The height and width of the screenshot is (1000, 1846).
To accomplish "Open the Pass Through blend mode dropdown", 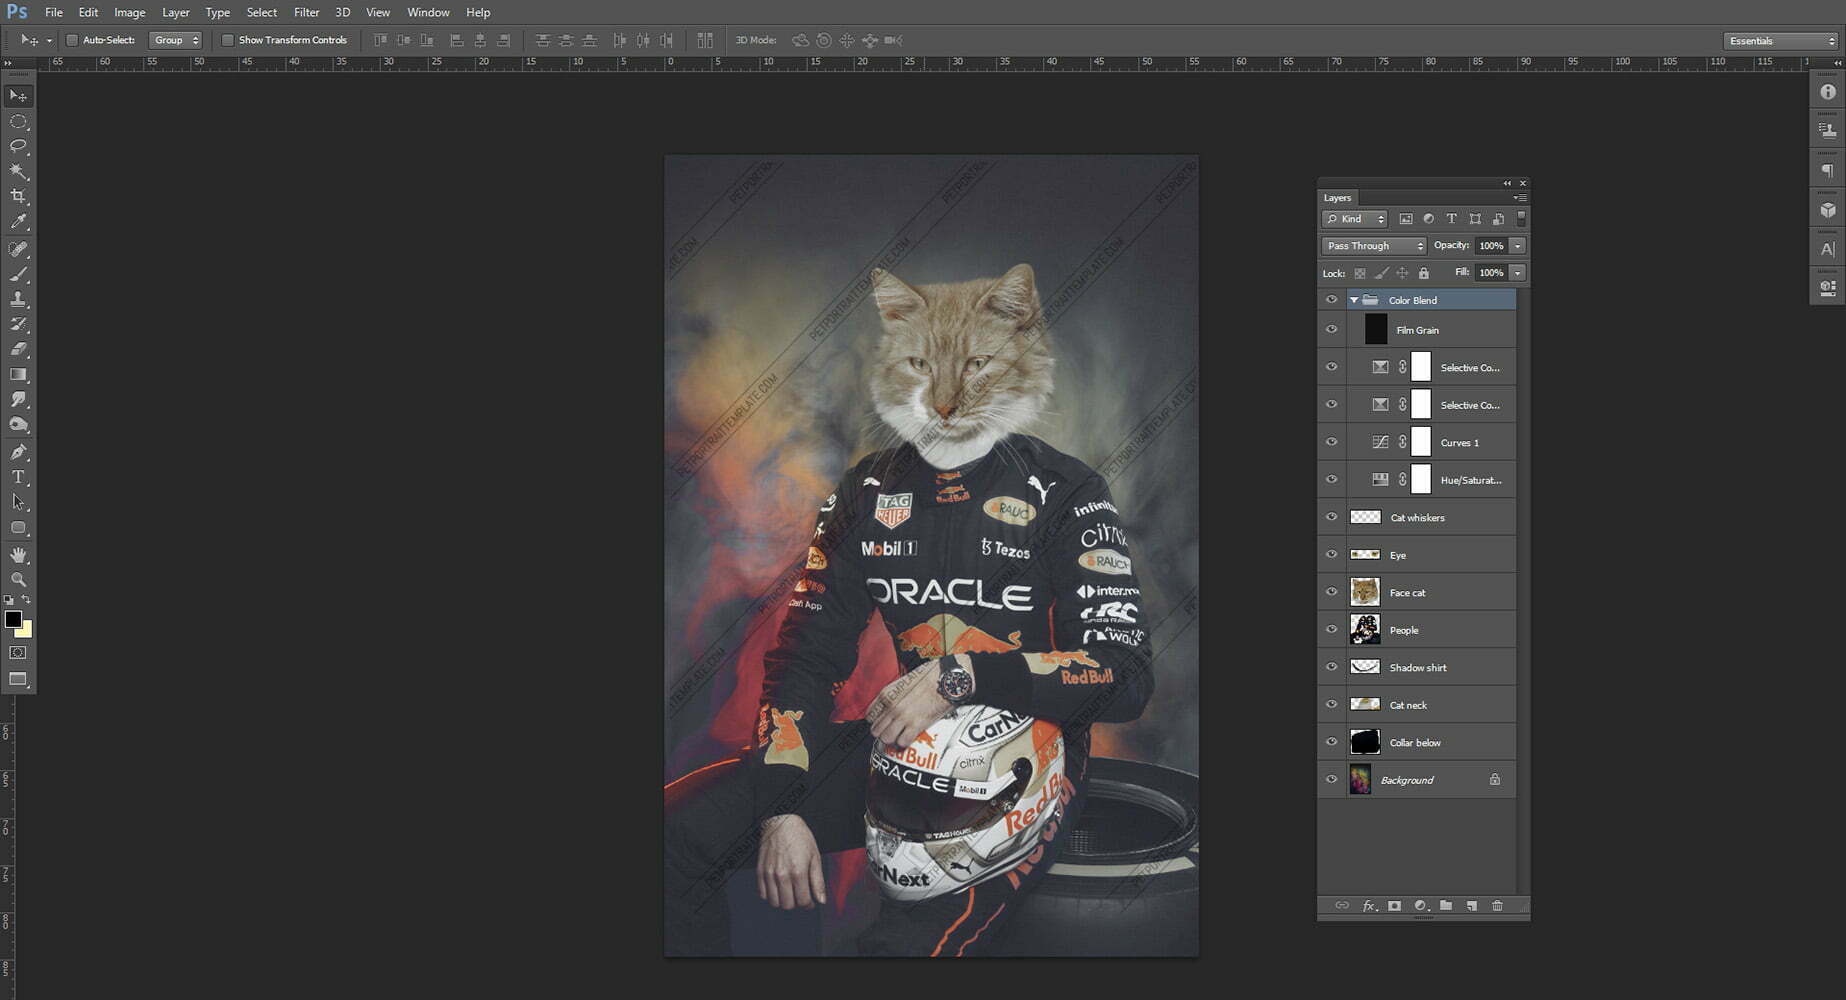I will tap(1373, 246).
